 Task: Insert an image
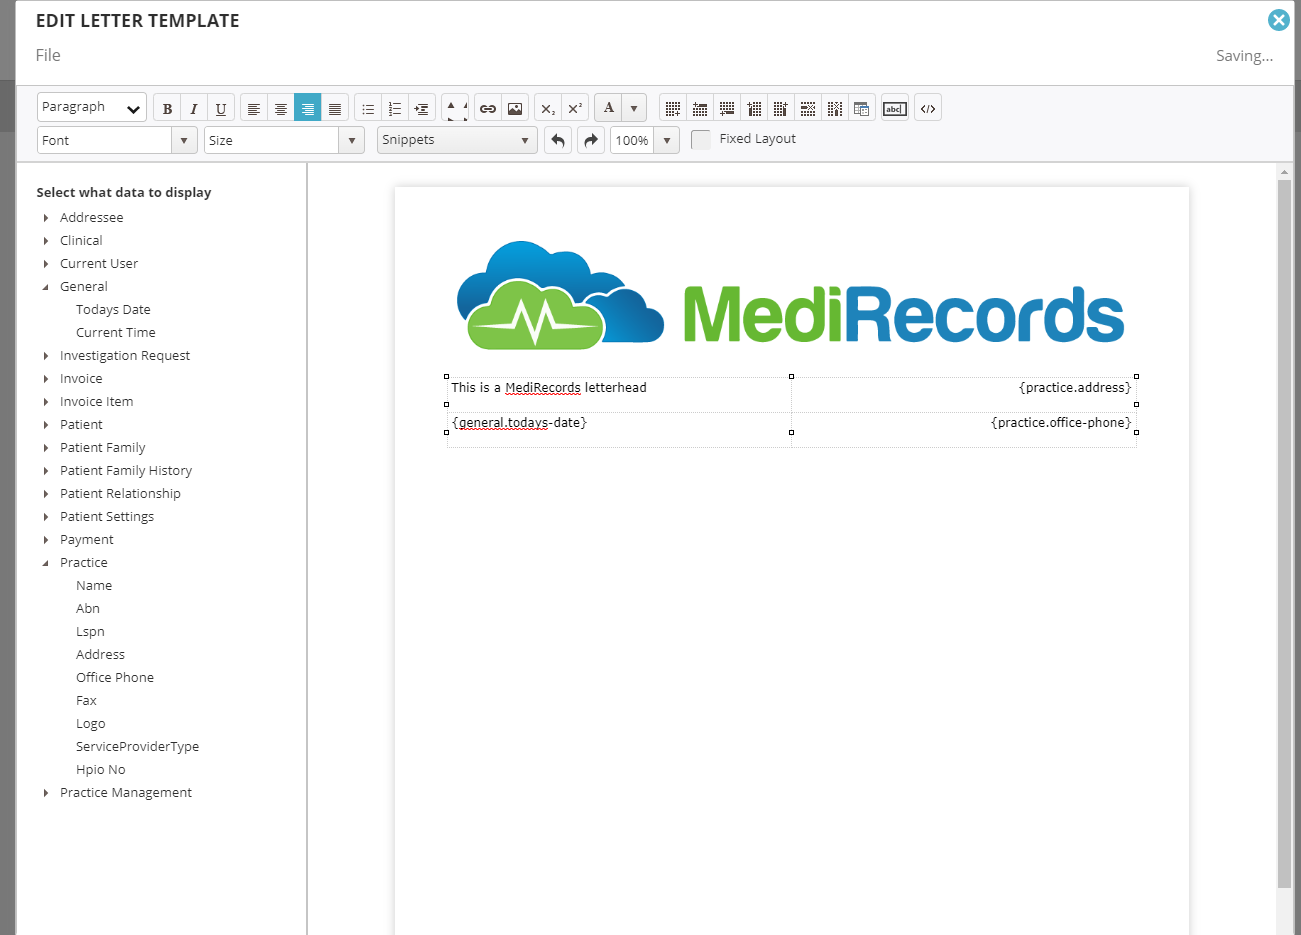515,108
